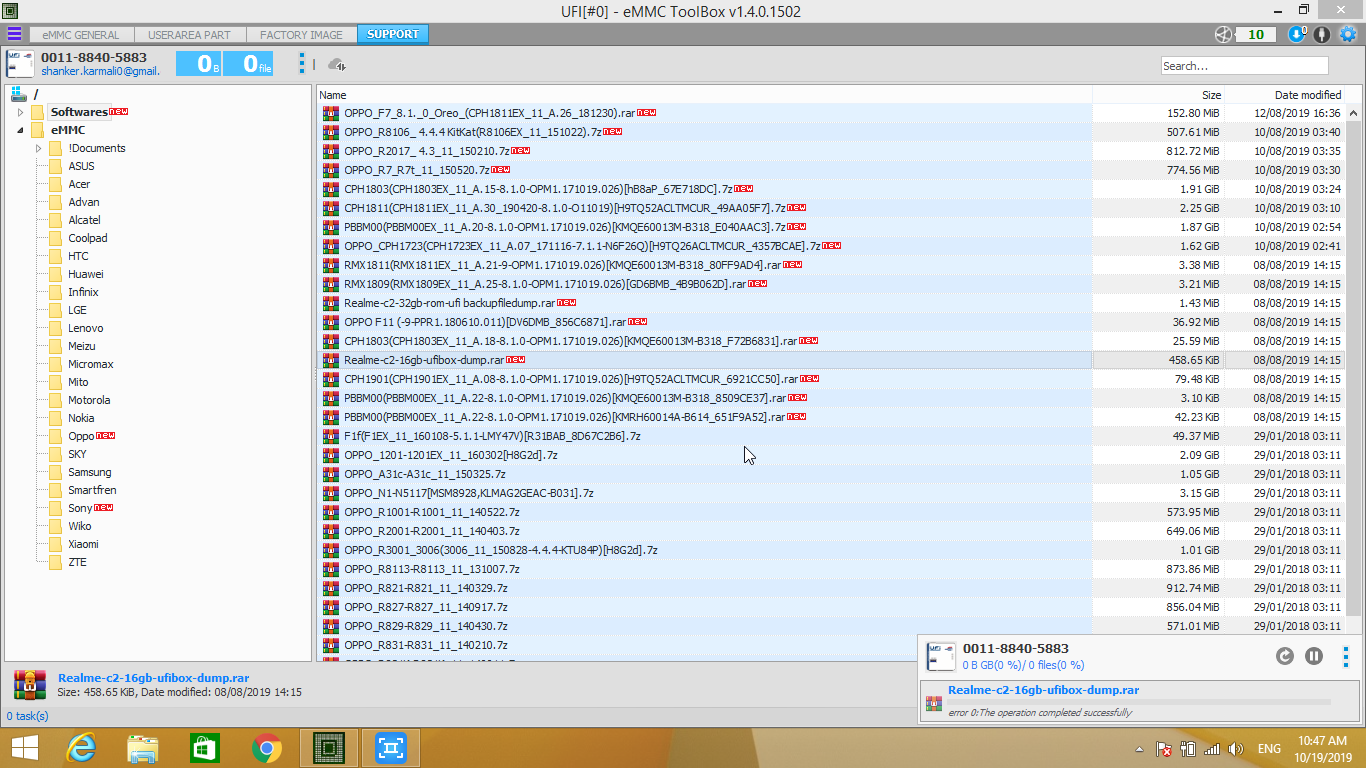Open Internet Explorer from taskbar

(x=81, y=748)
